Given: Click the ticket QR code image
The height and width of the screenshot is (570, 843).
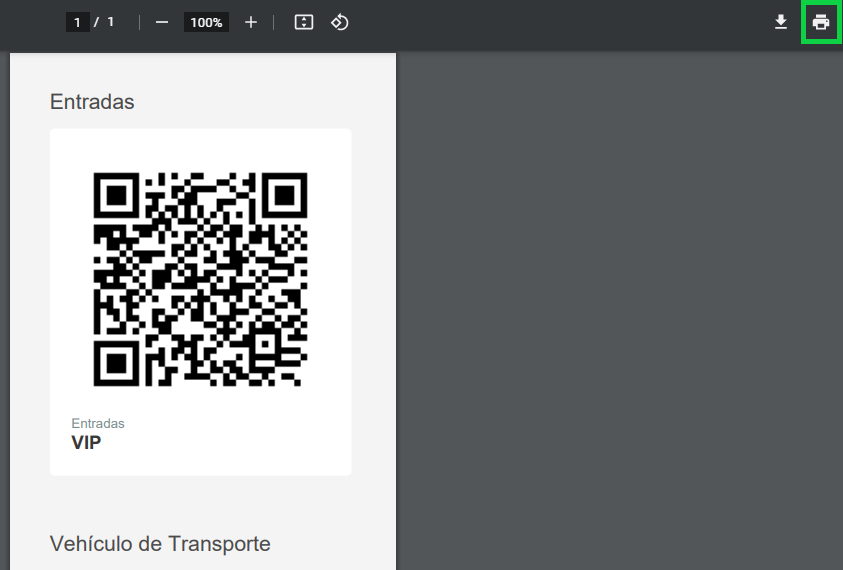Looking at the screenshot, I should coord(201,279).
